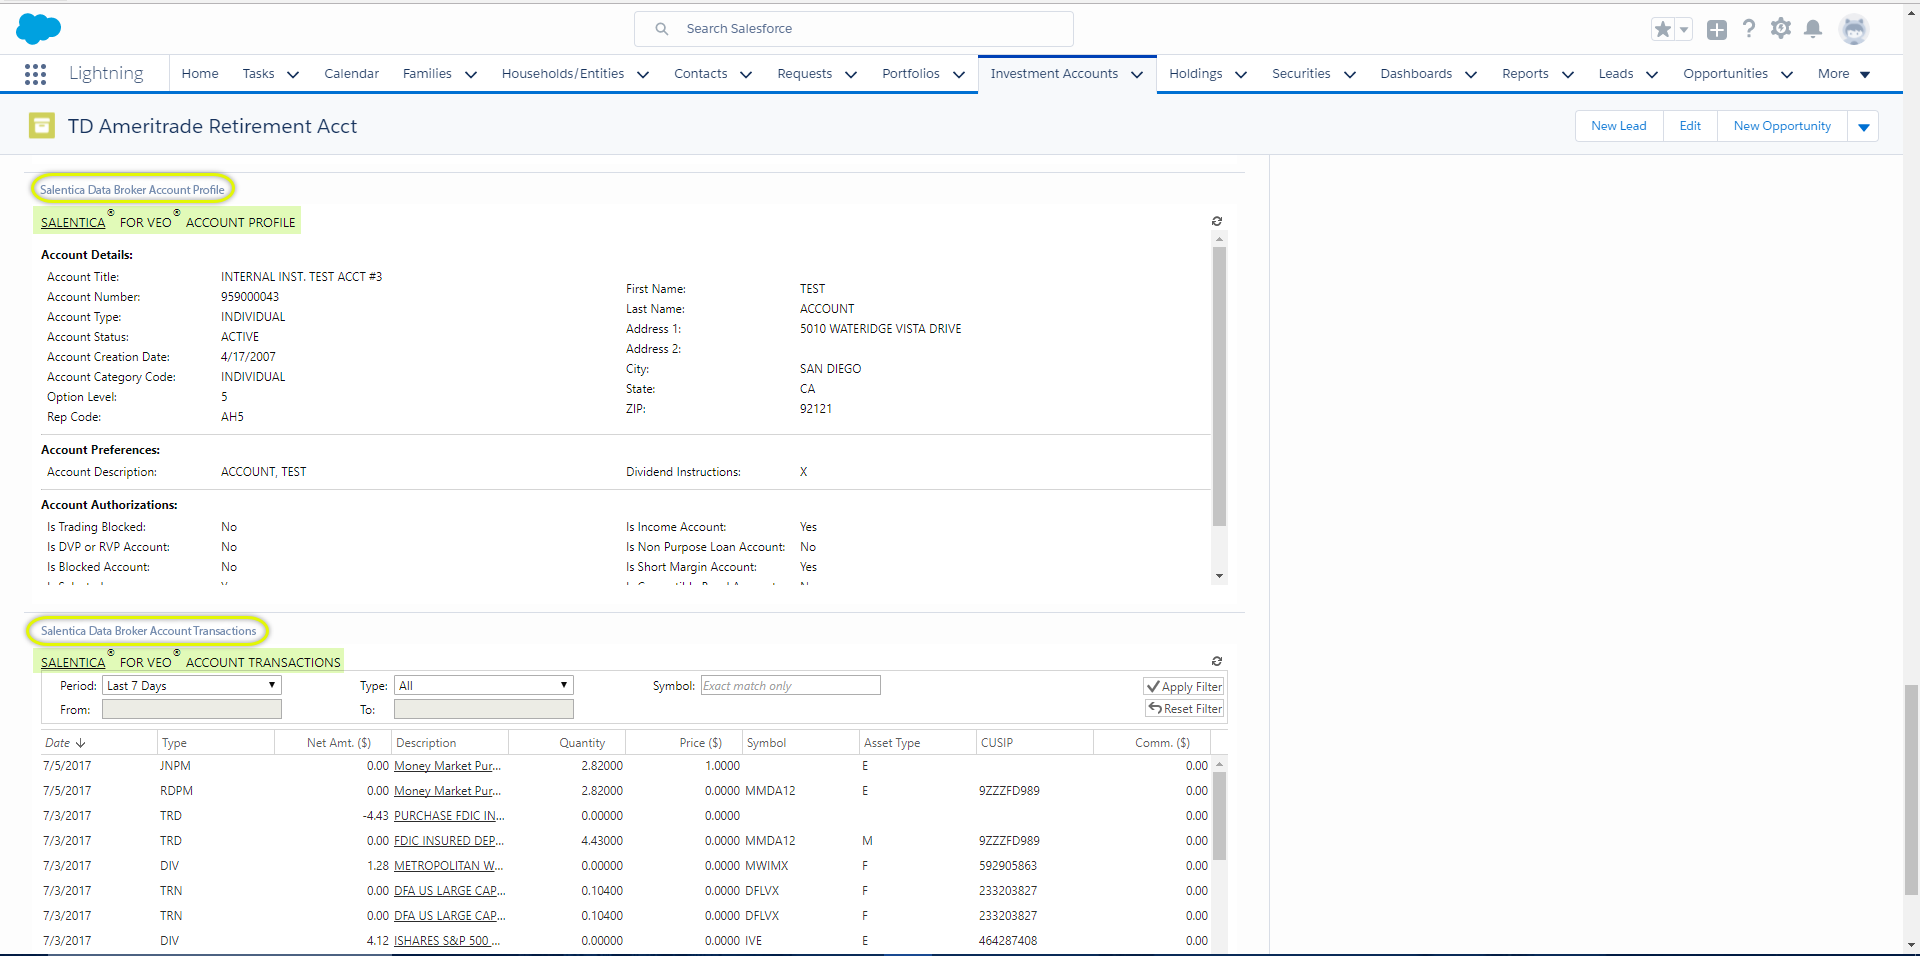Screen dimensions: 1920x956
Task: Open the Families tab
Action: [x=427, y=74]
